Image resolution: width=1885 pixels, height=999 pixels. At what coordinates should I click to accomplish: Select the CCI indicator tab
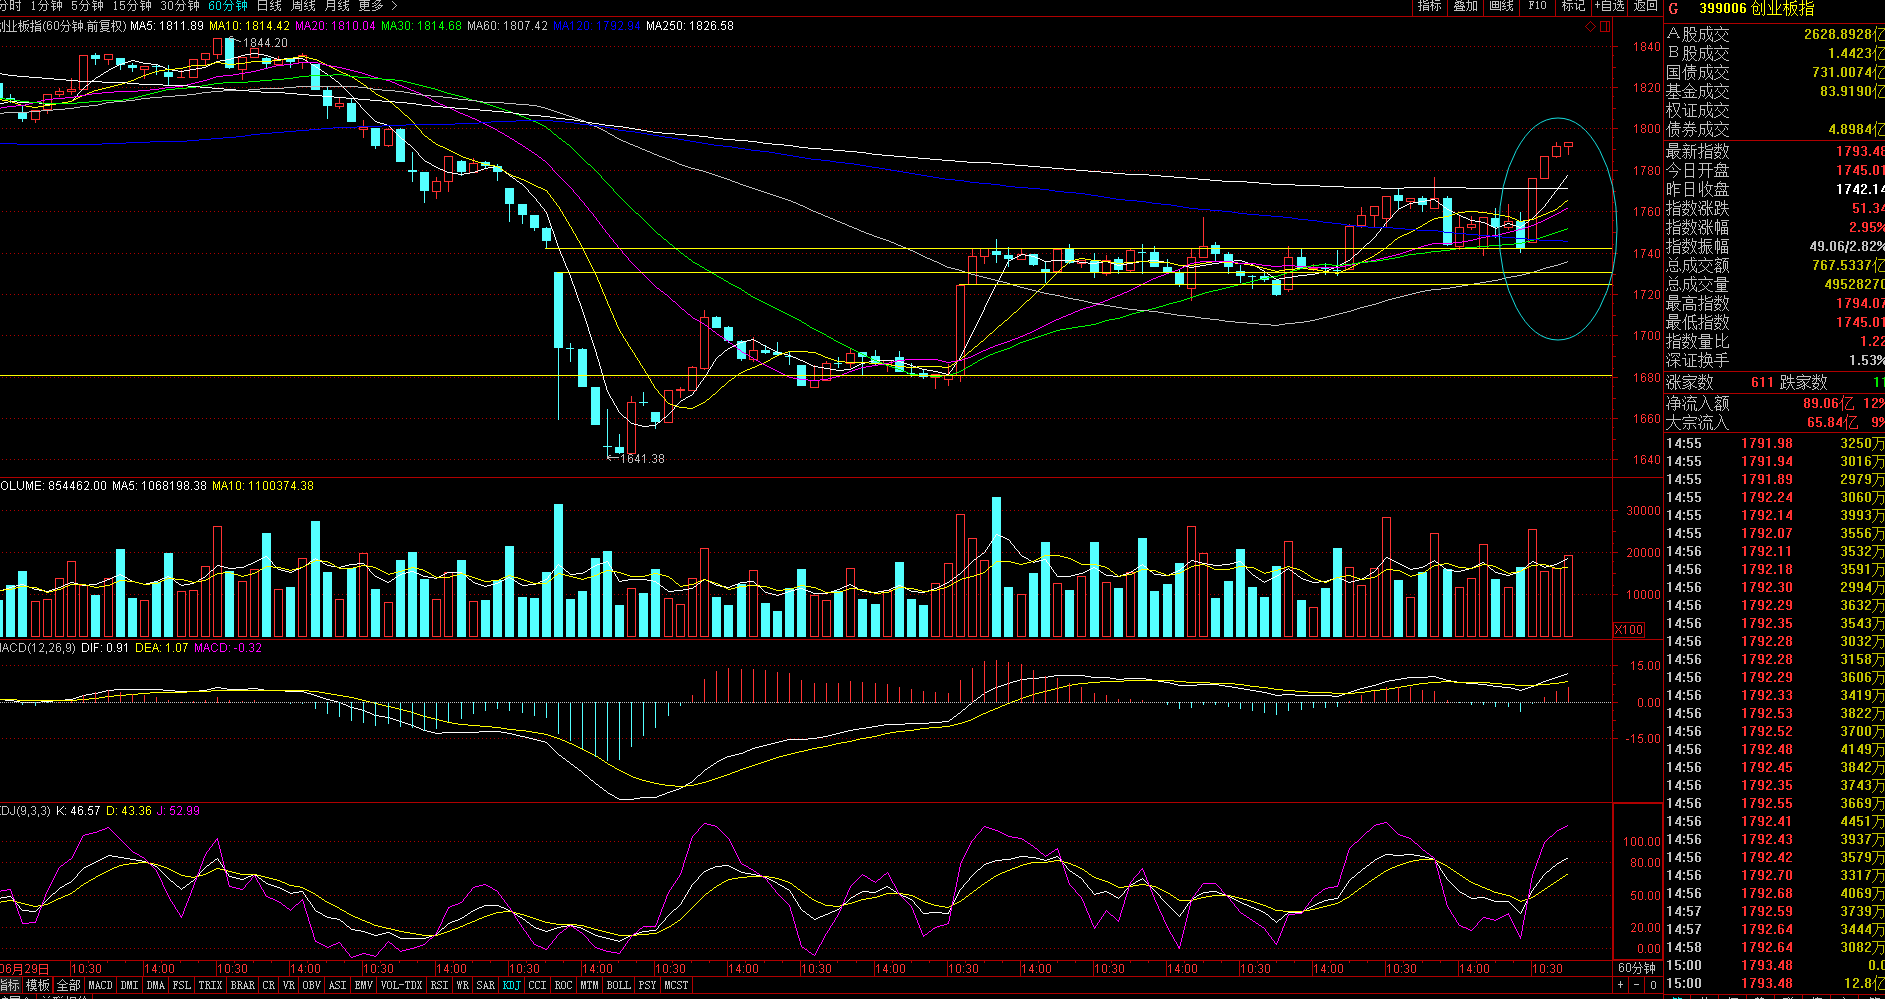(537, 985)
